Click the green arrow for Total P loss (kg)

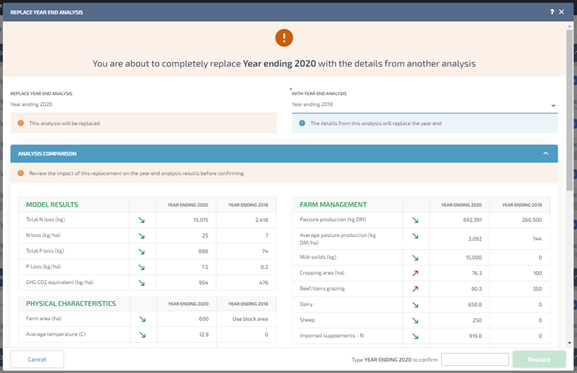tap(142, 252)
